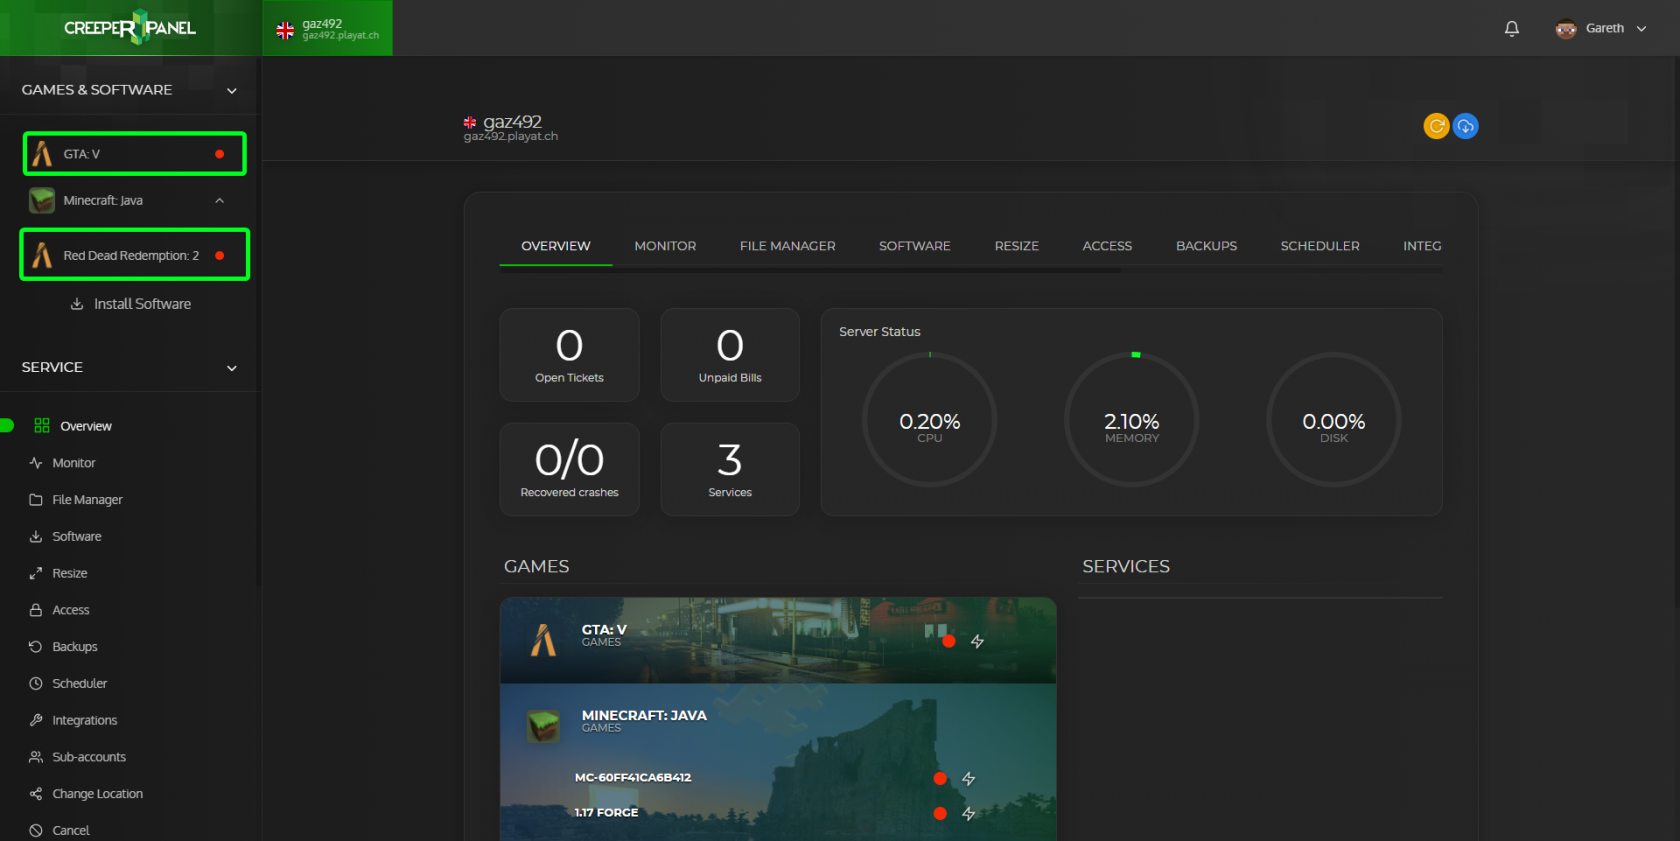Click the Gareth user avatar
The width and height of the screenshot is (1680, 841).
[1566, 29]
